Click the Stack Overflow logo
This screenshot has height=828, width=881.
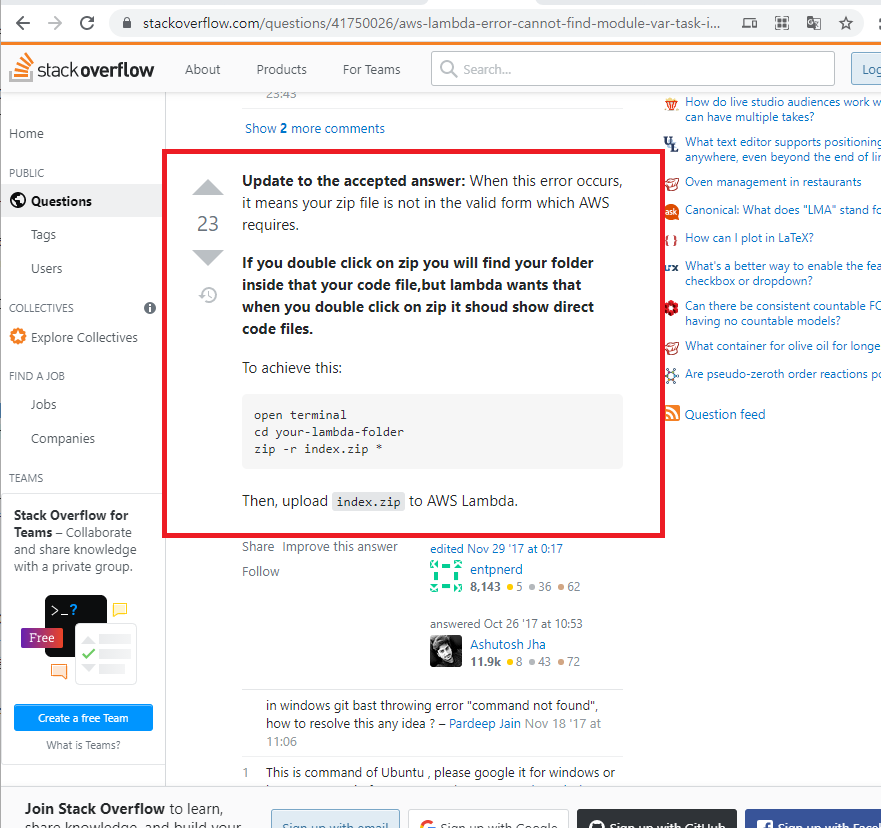[82, 69]
